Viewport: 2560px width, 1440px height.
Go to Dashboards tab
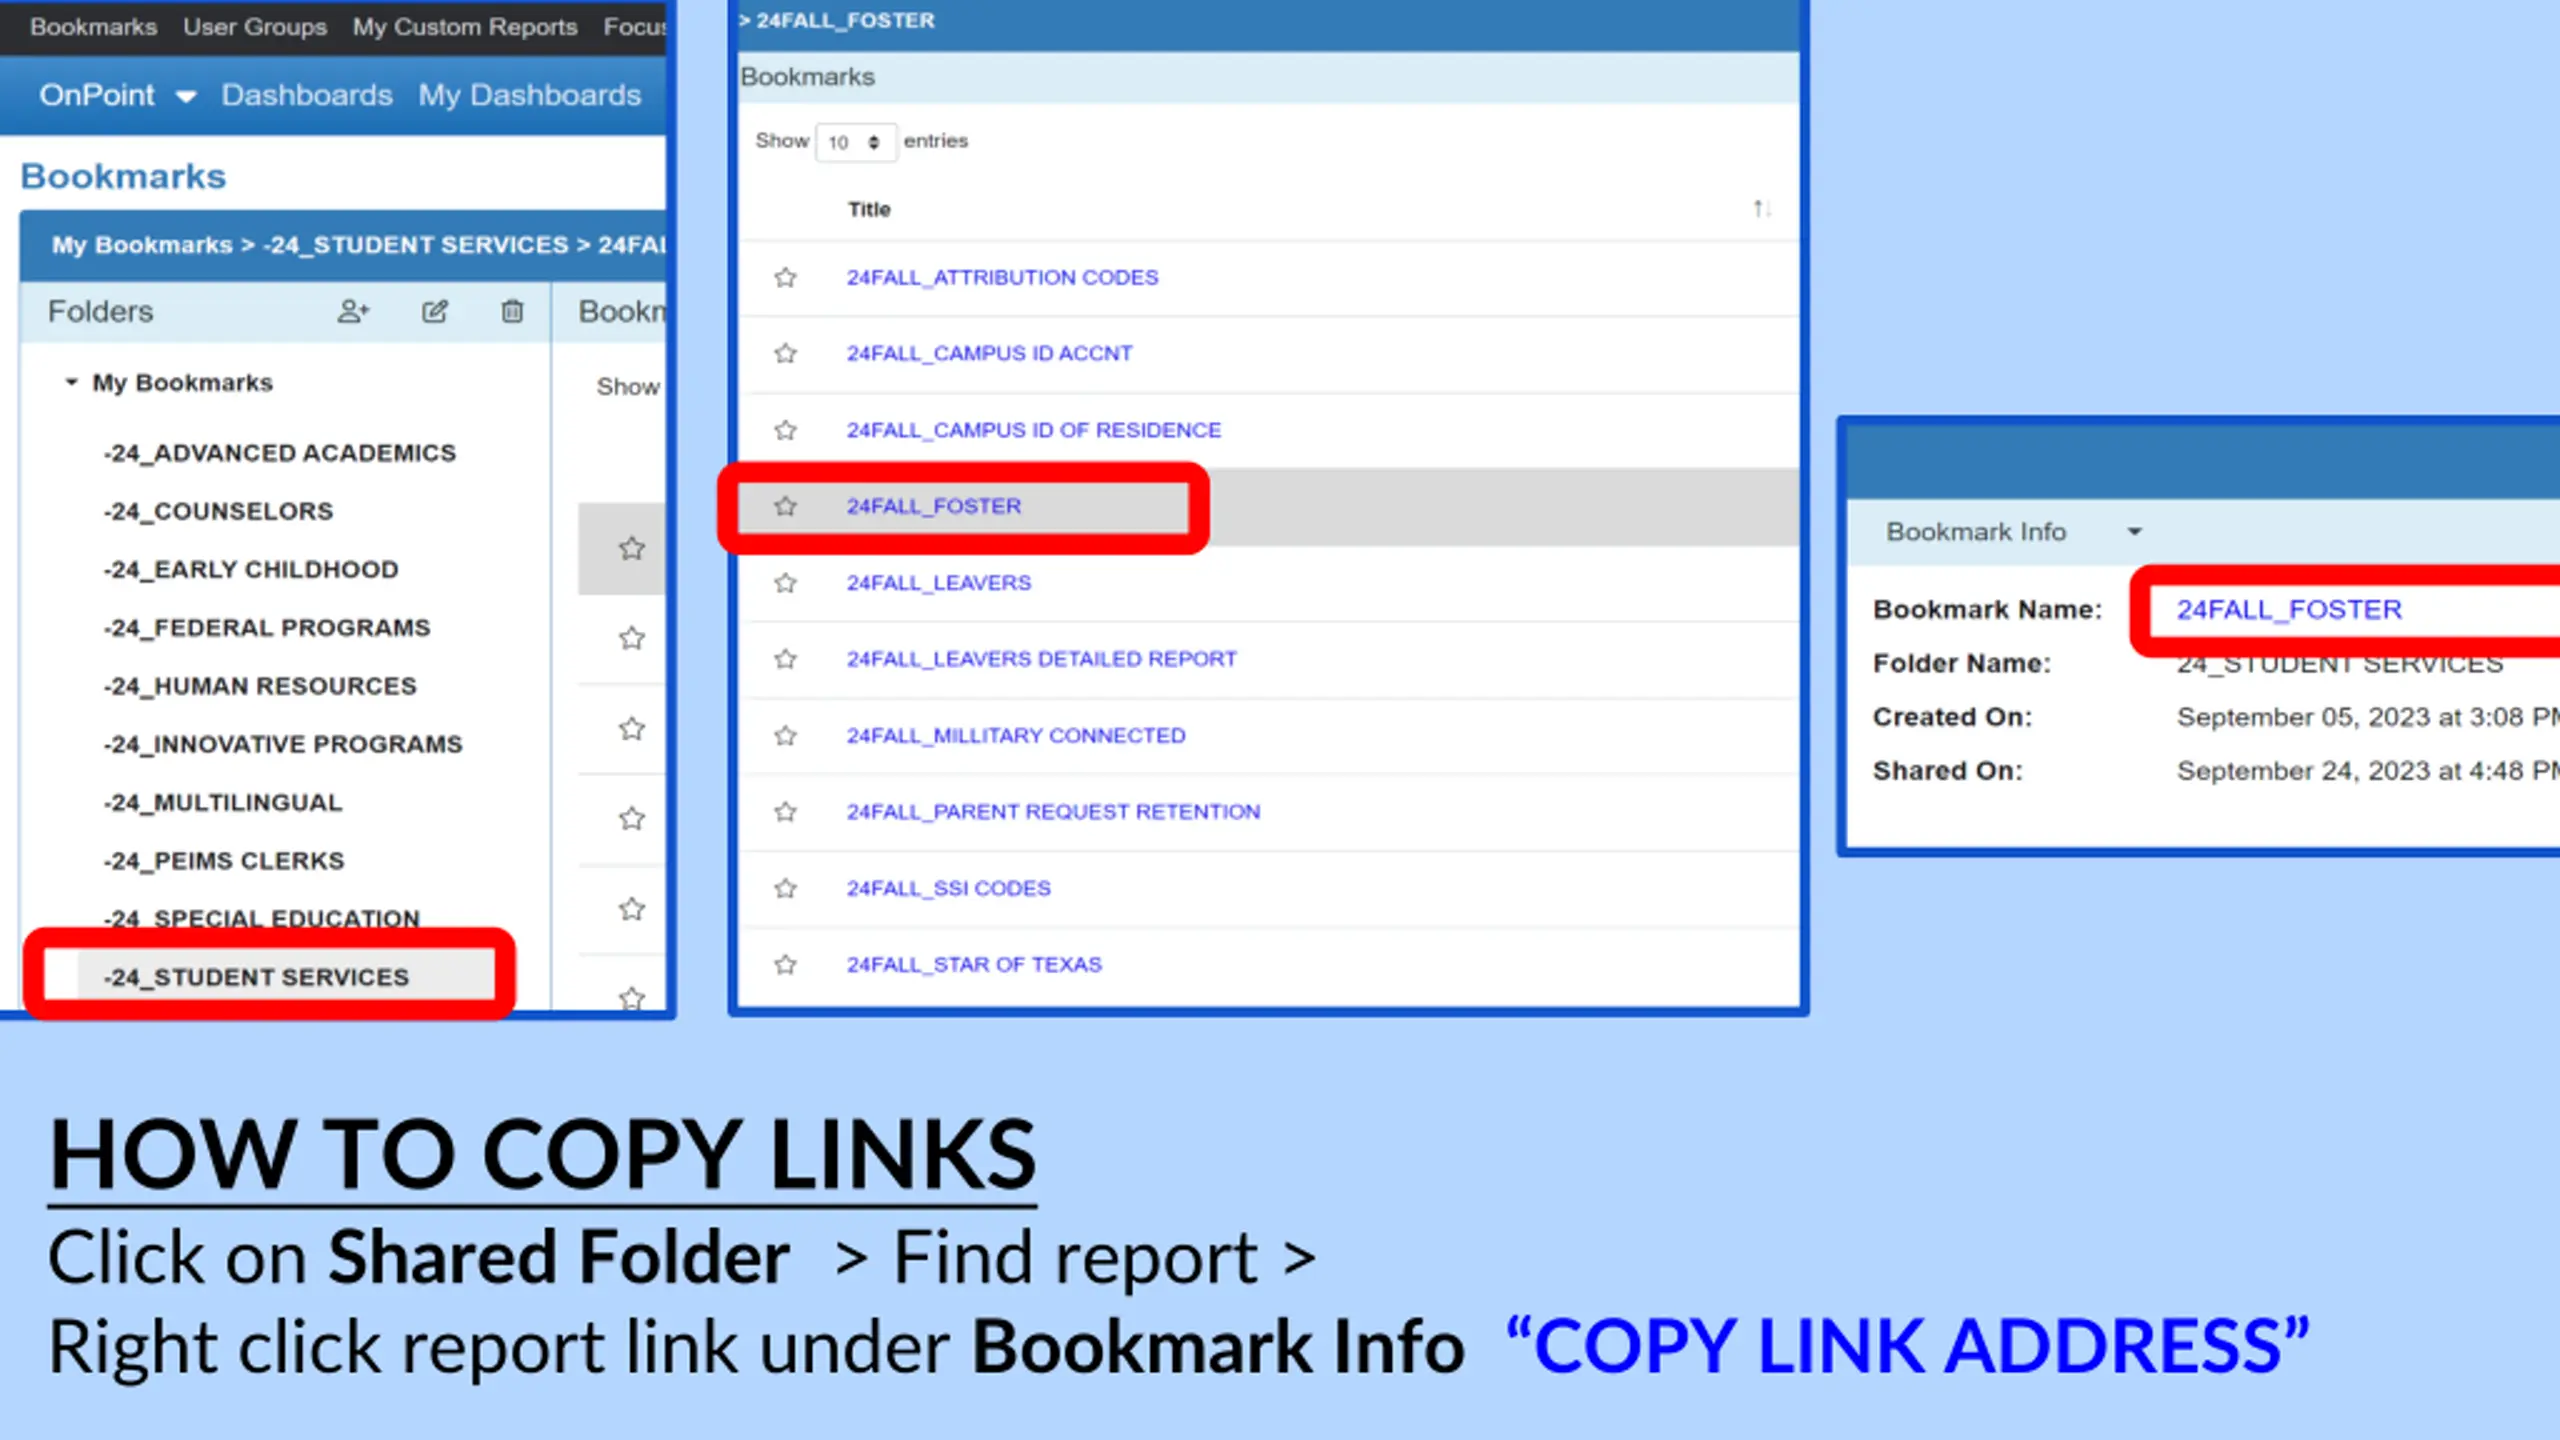307,95
